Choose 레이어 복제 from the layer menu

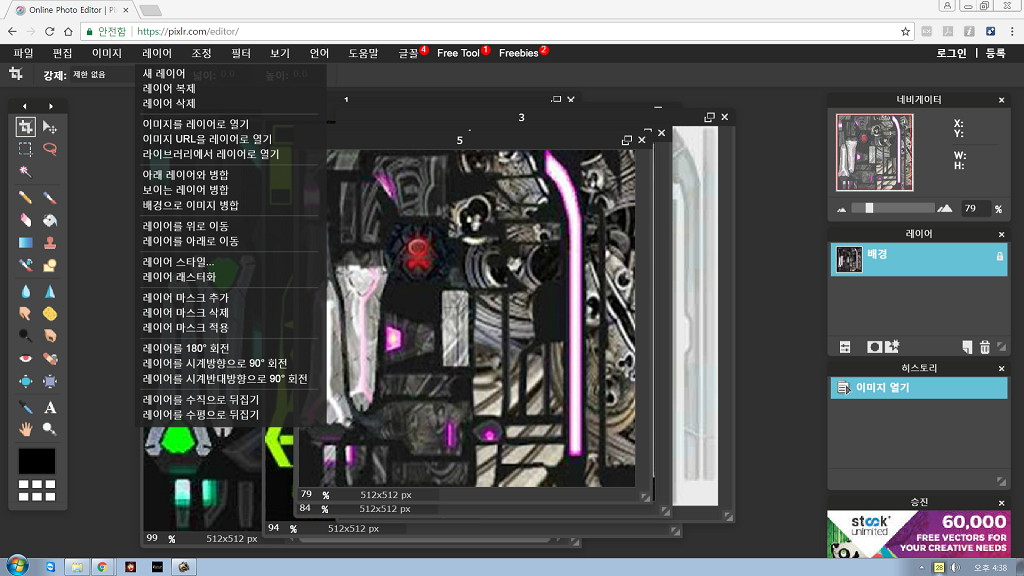coord(169,88)
